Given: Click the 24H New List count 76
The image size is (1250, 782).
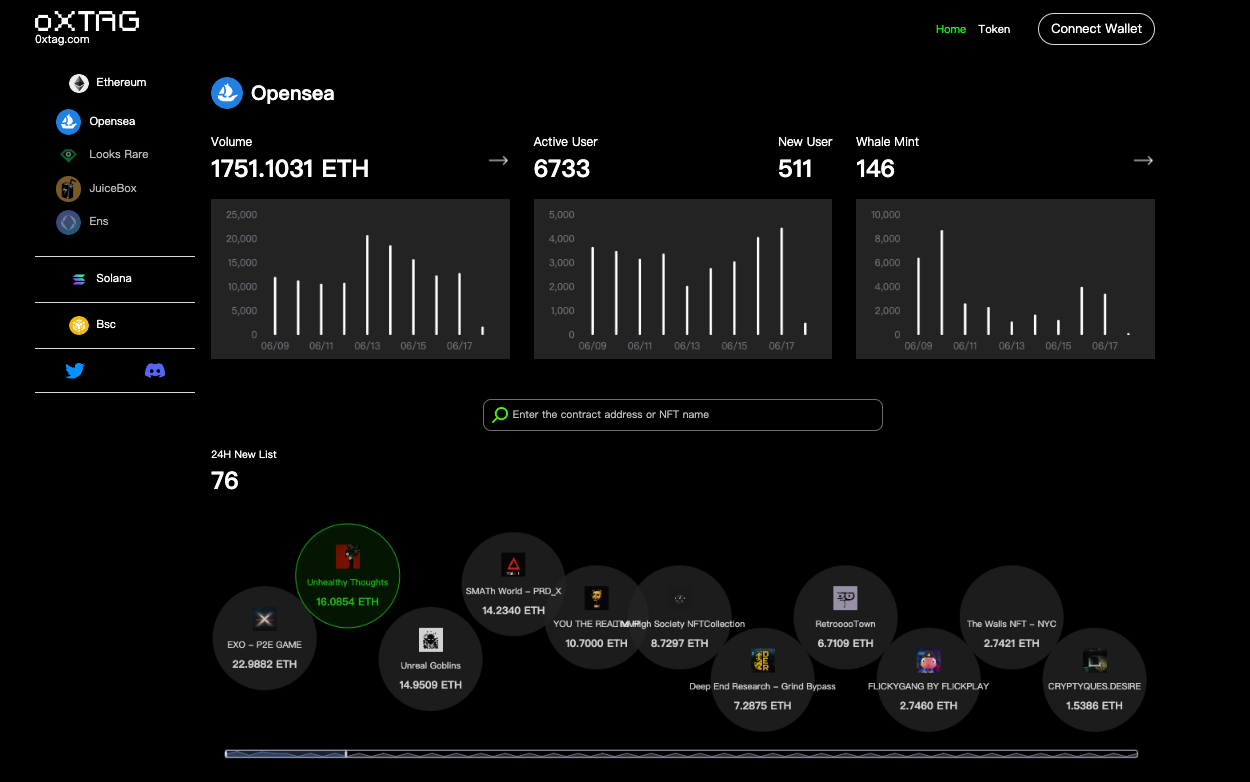Looking at the screenshot, I should tap(225, 481).
